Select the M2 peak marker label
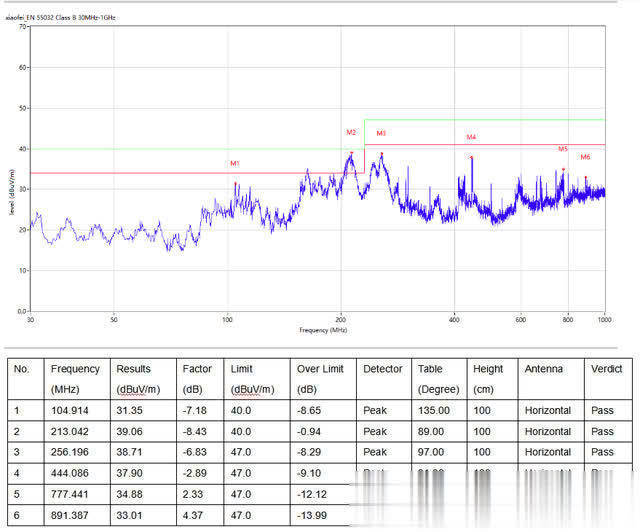 tap(351, 132)
